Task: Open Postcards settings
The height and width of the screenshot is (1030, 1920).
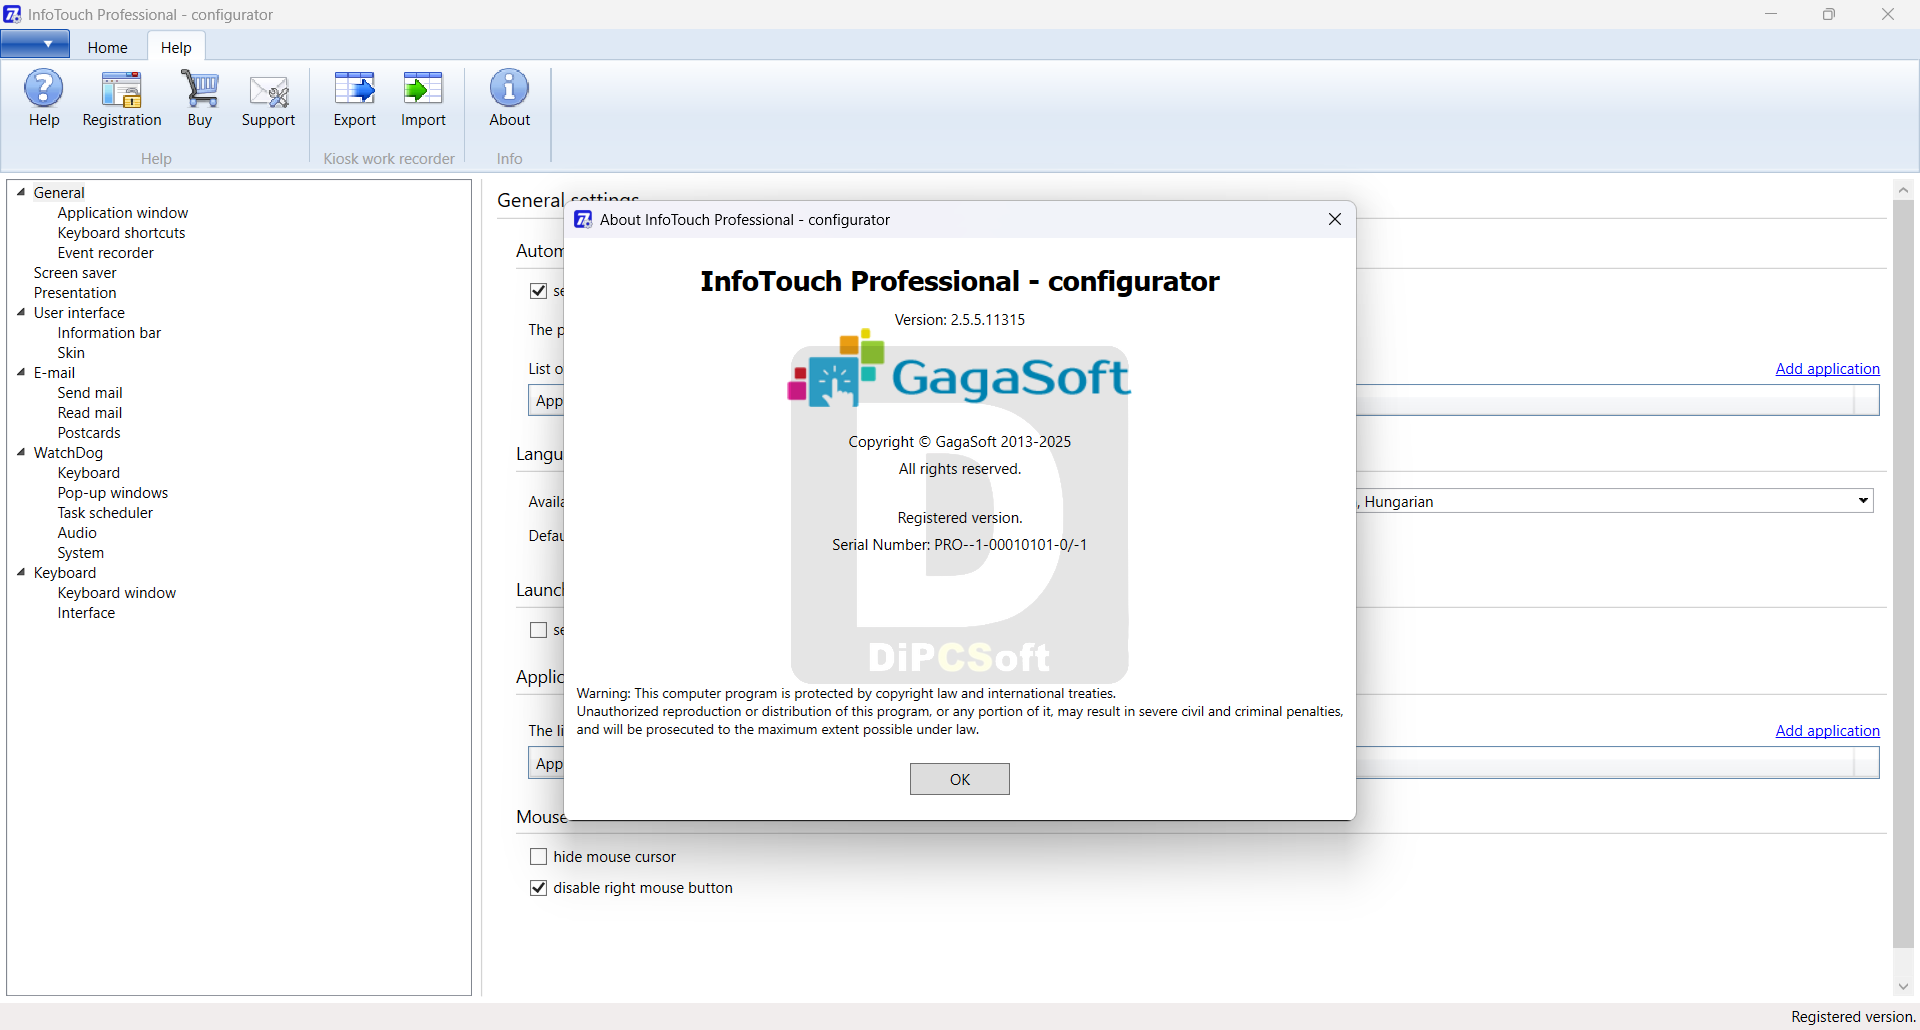Action: [89, 433]
